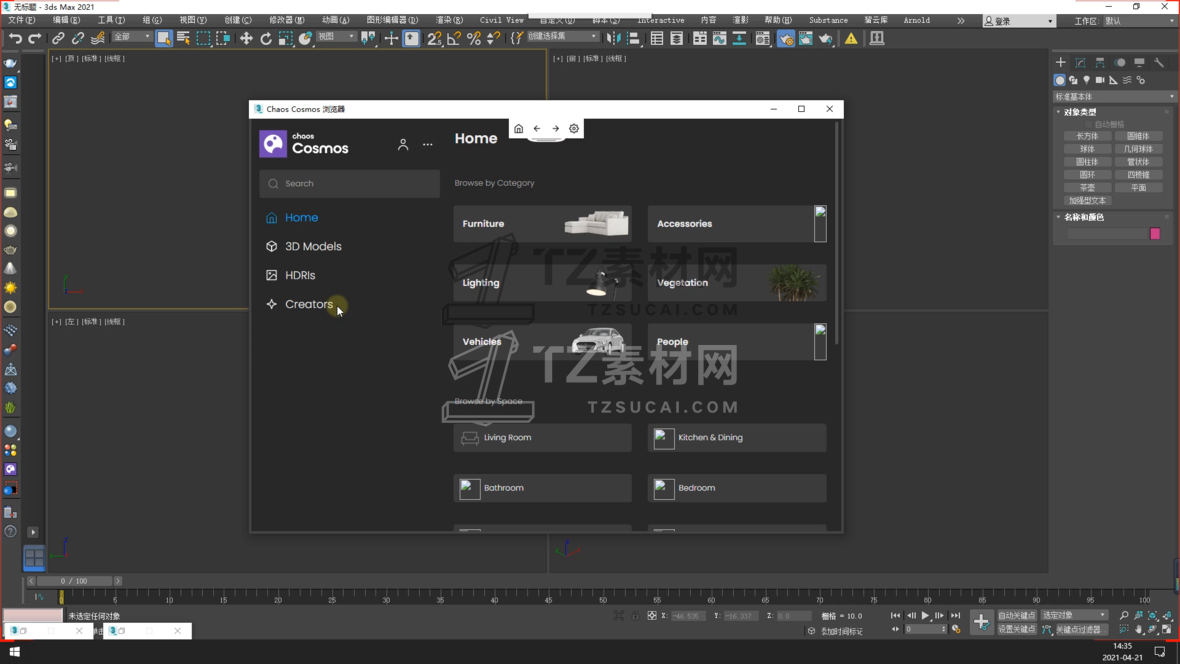Click the Cosmos Search input field

(350, 184)
